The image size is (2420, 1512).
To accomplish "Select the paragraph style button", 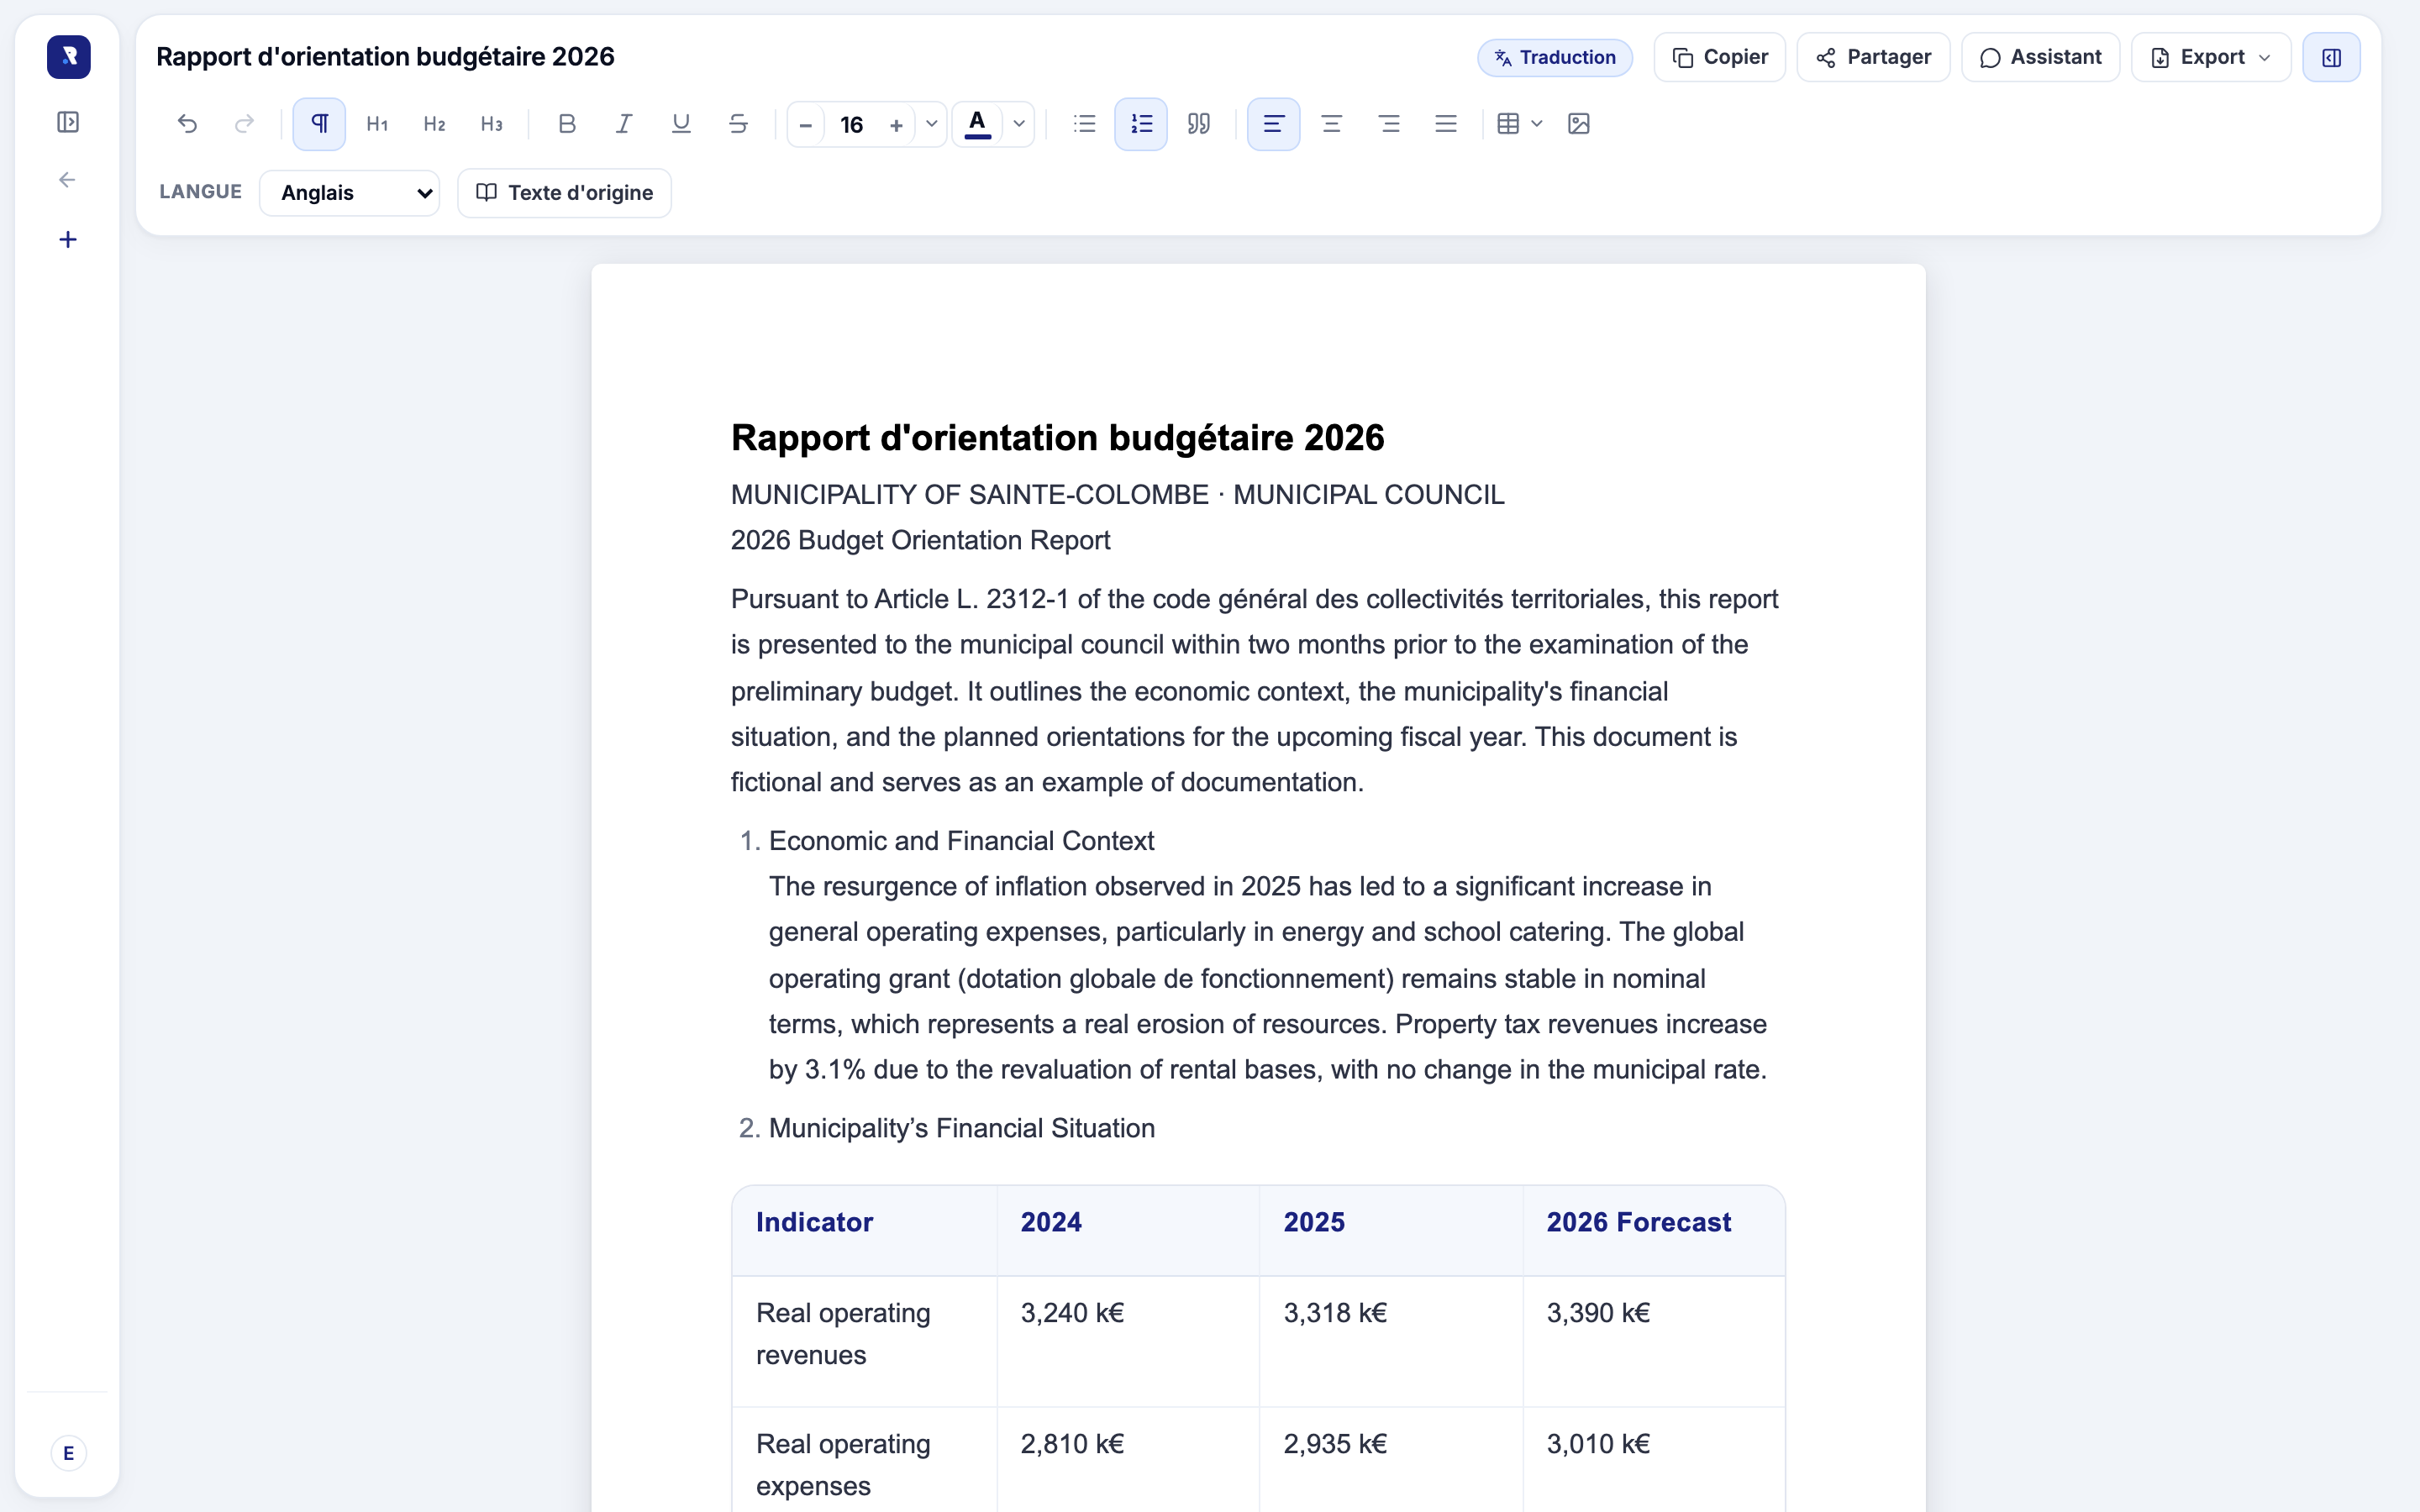I will (x=319, y=124).
